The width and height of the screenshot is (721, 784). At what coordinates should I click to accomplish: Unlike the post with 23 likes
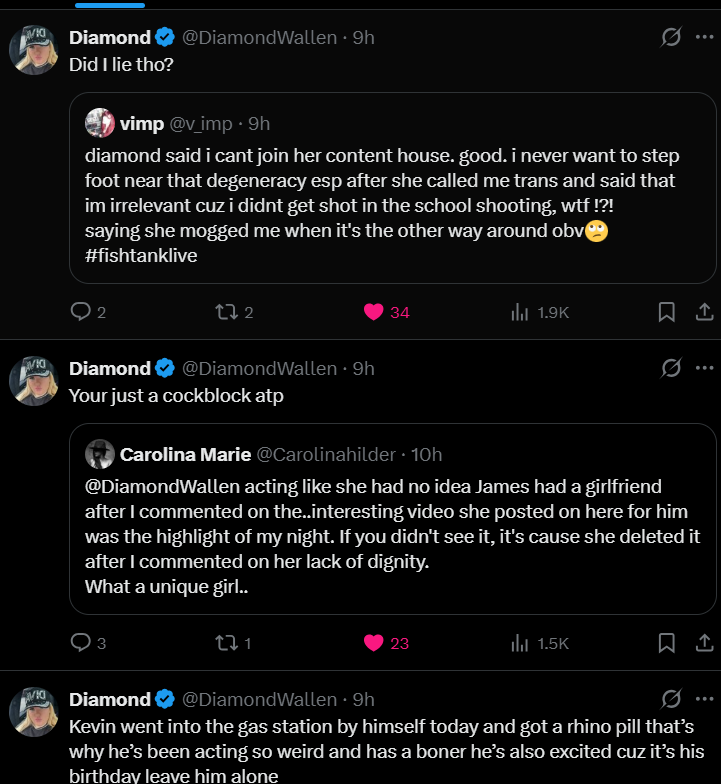[x=386, y=643]
